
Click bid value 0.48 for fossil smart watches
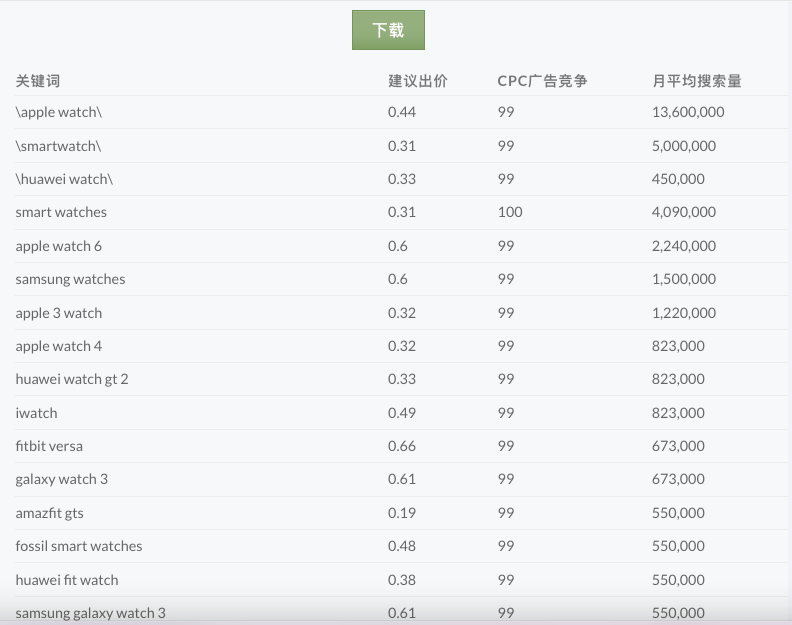402,546
